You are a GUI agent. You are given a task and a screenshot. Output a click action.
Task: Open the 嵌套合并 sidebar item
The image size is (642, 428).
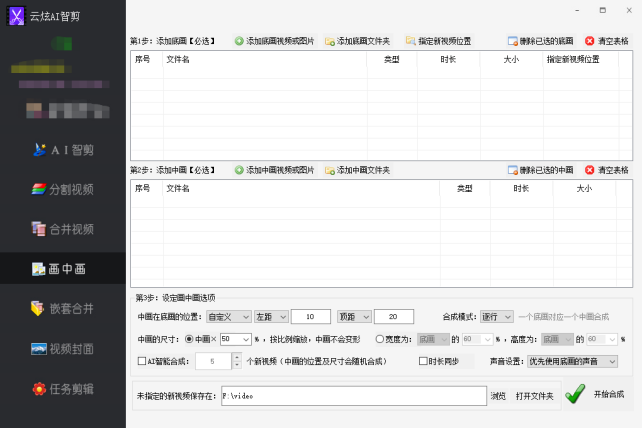pos(63,308)
